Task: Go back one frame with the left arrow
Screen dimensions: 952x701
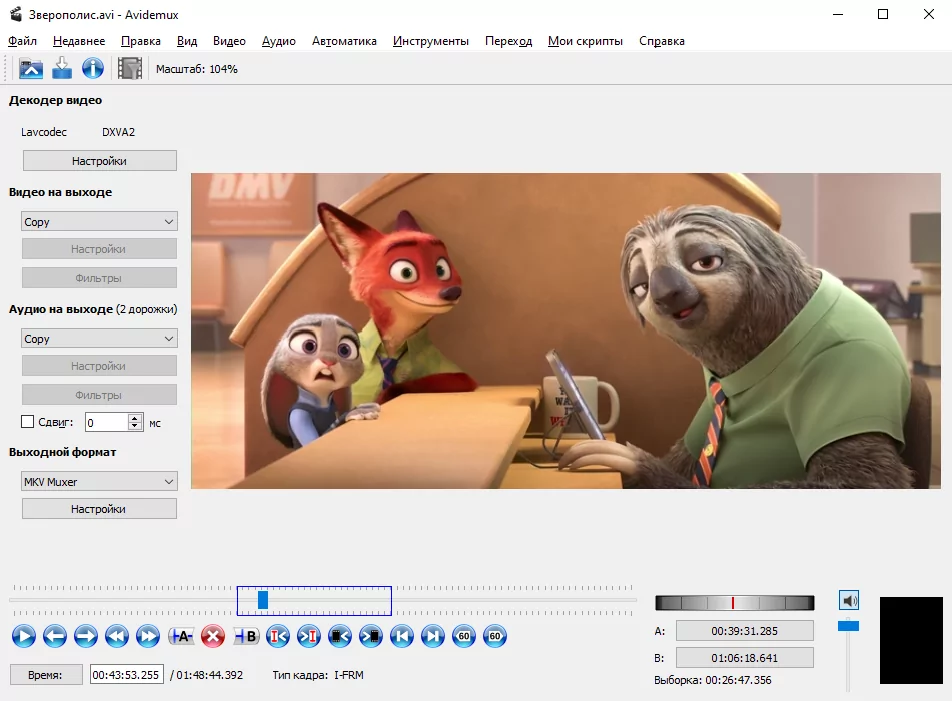Action: [x=55, y=636]
